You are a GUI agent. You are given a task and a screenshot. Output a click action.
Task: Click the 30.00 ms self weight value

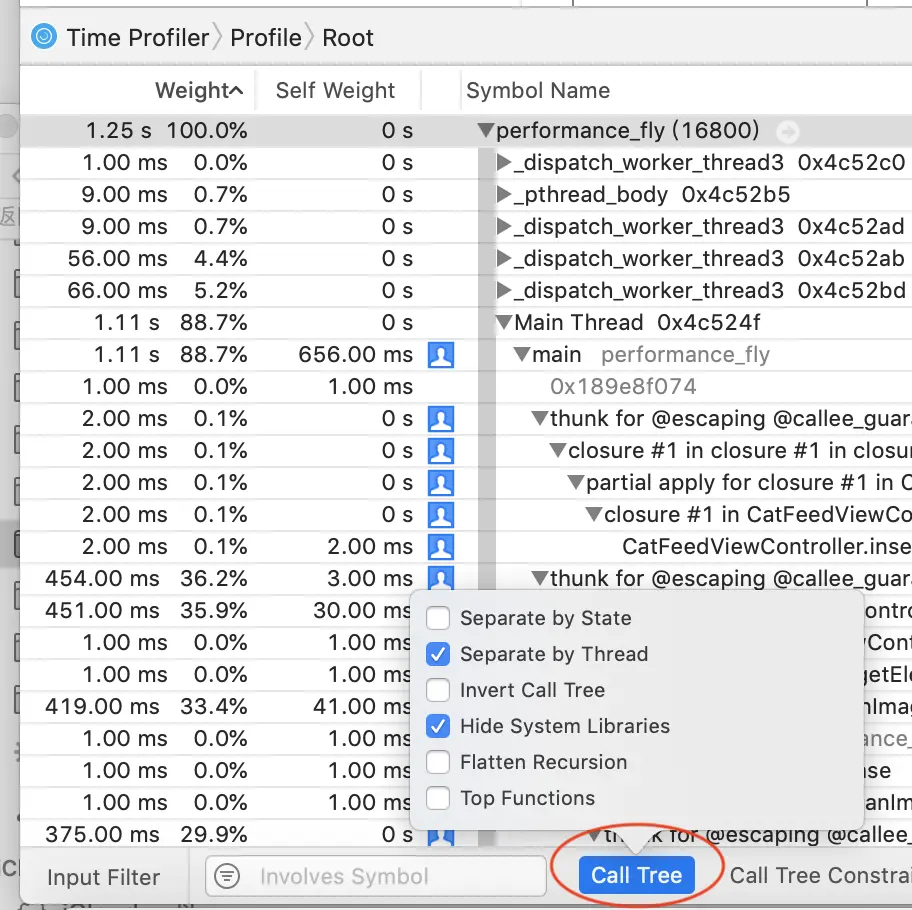(362, 611)
